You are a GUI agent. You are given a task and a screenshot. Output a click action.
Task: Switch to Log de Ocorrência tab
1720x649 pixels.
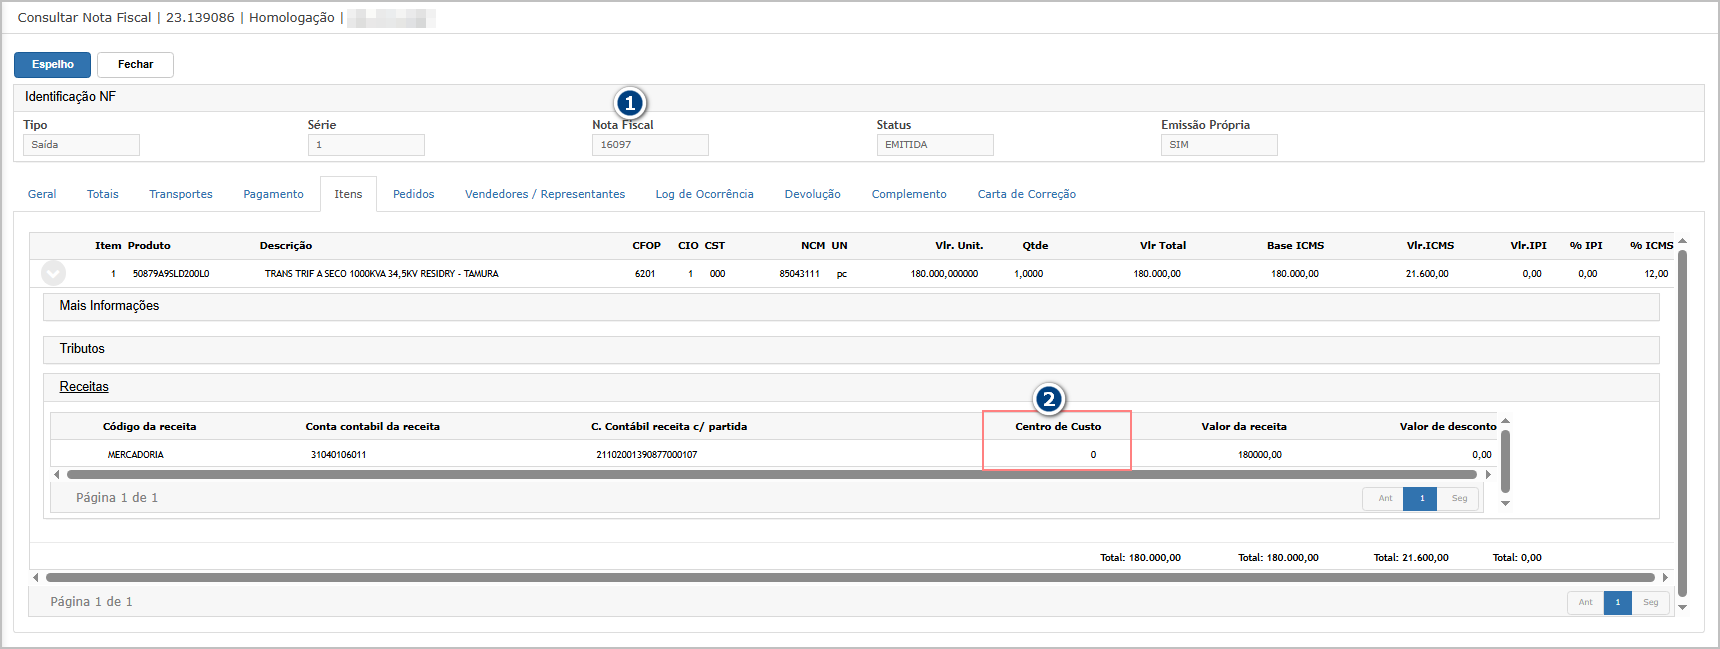tap(704, 194)
